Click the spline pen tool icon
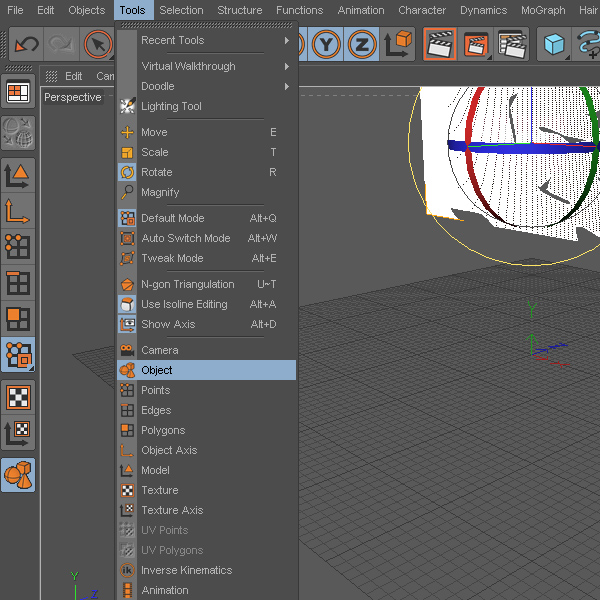This screenshot has width=600, height=600. point(587,44)
